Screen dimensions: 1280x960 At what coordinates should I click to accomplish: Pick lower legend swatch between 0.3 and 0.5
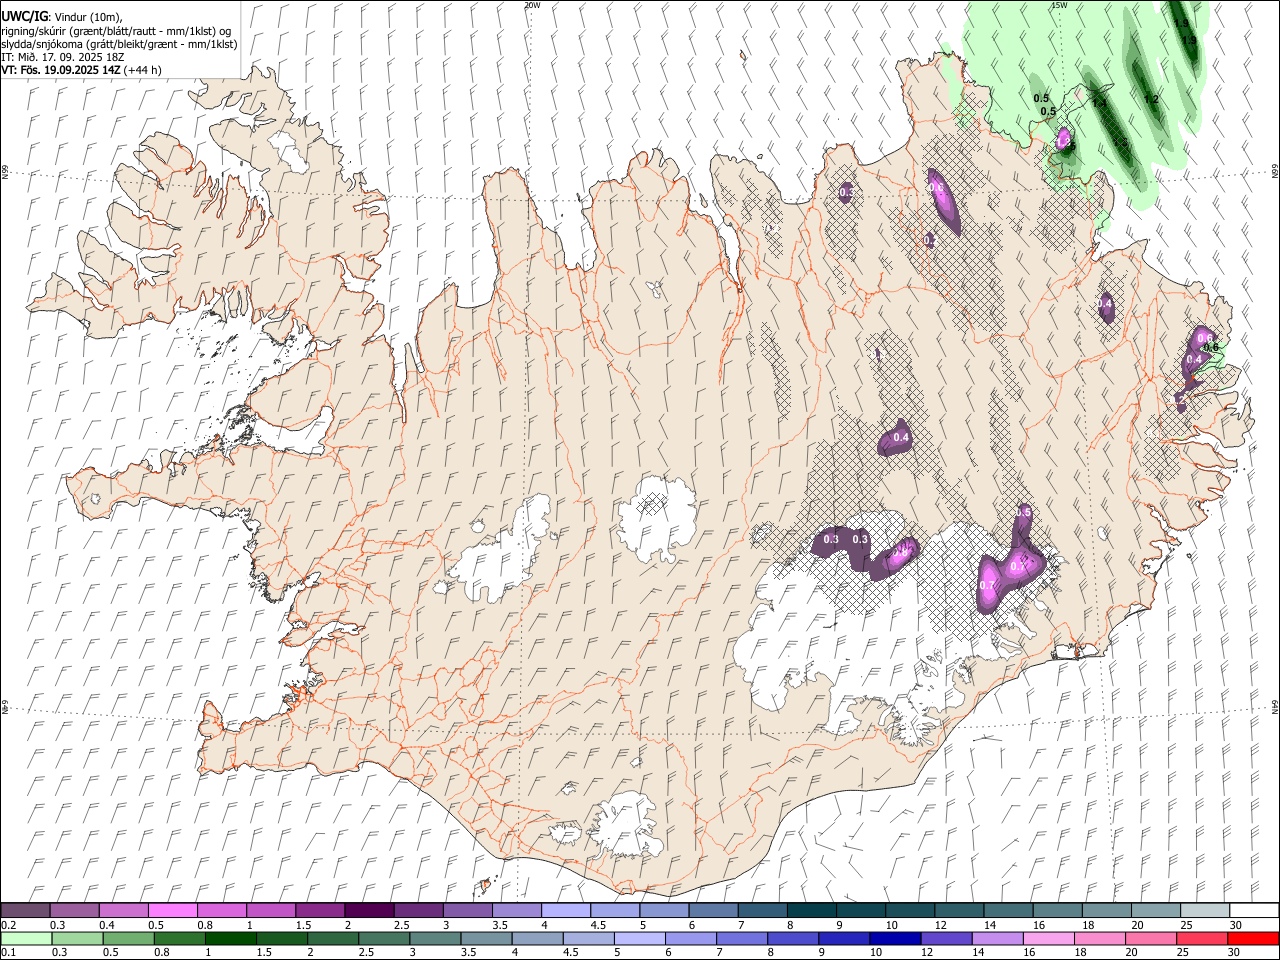[77, 939]
